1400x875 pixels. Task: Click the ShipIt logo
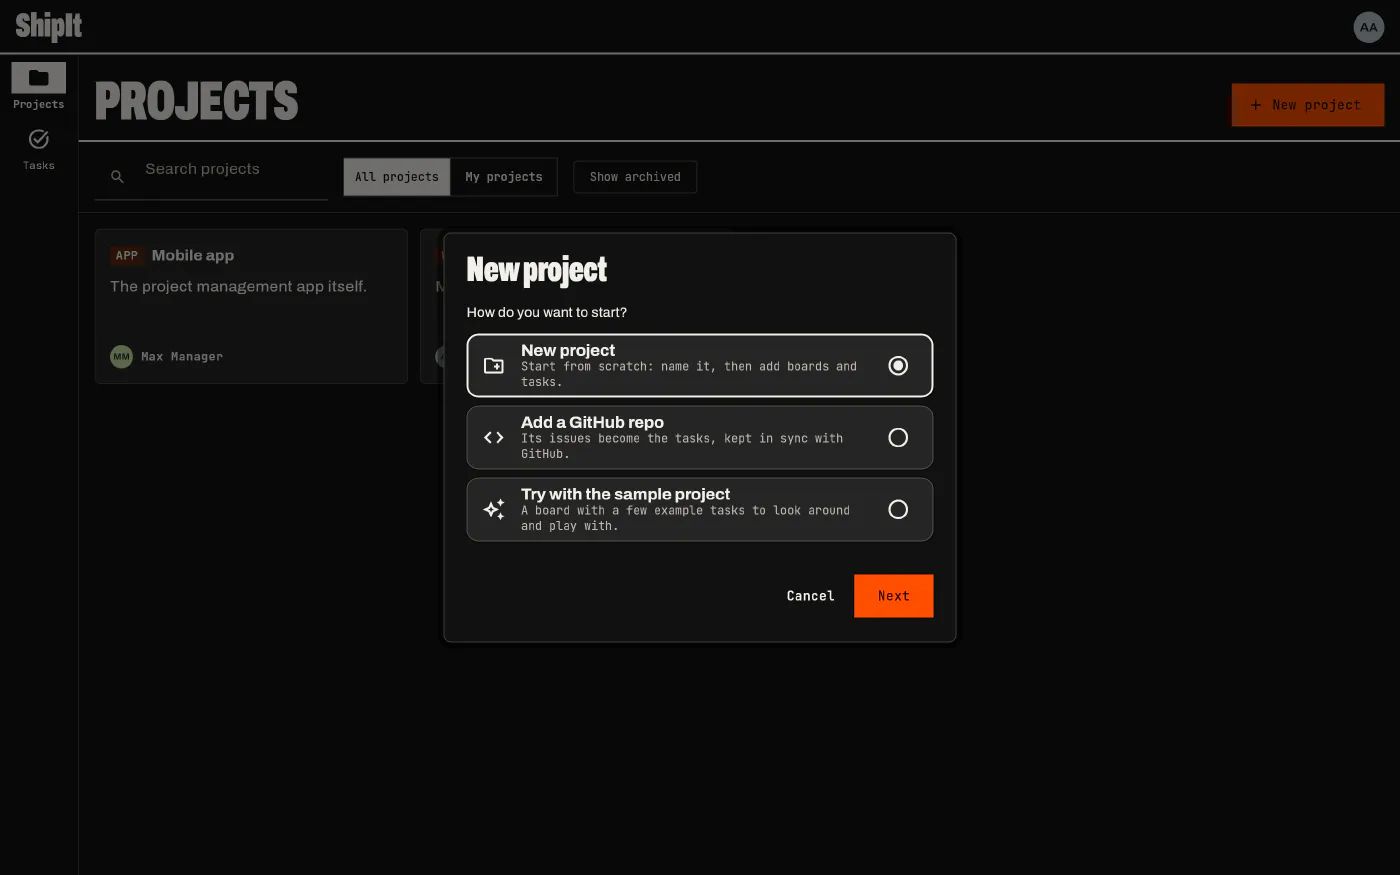point(49,26)
